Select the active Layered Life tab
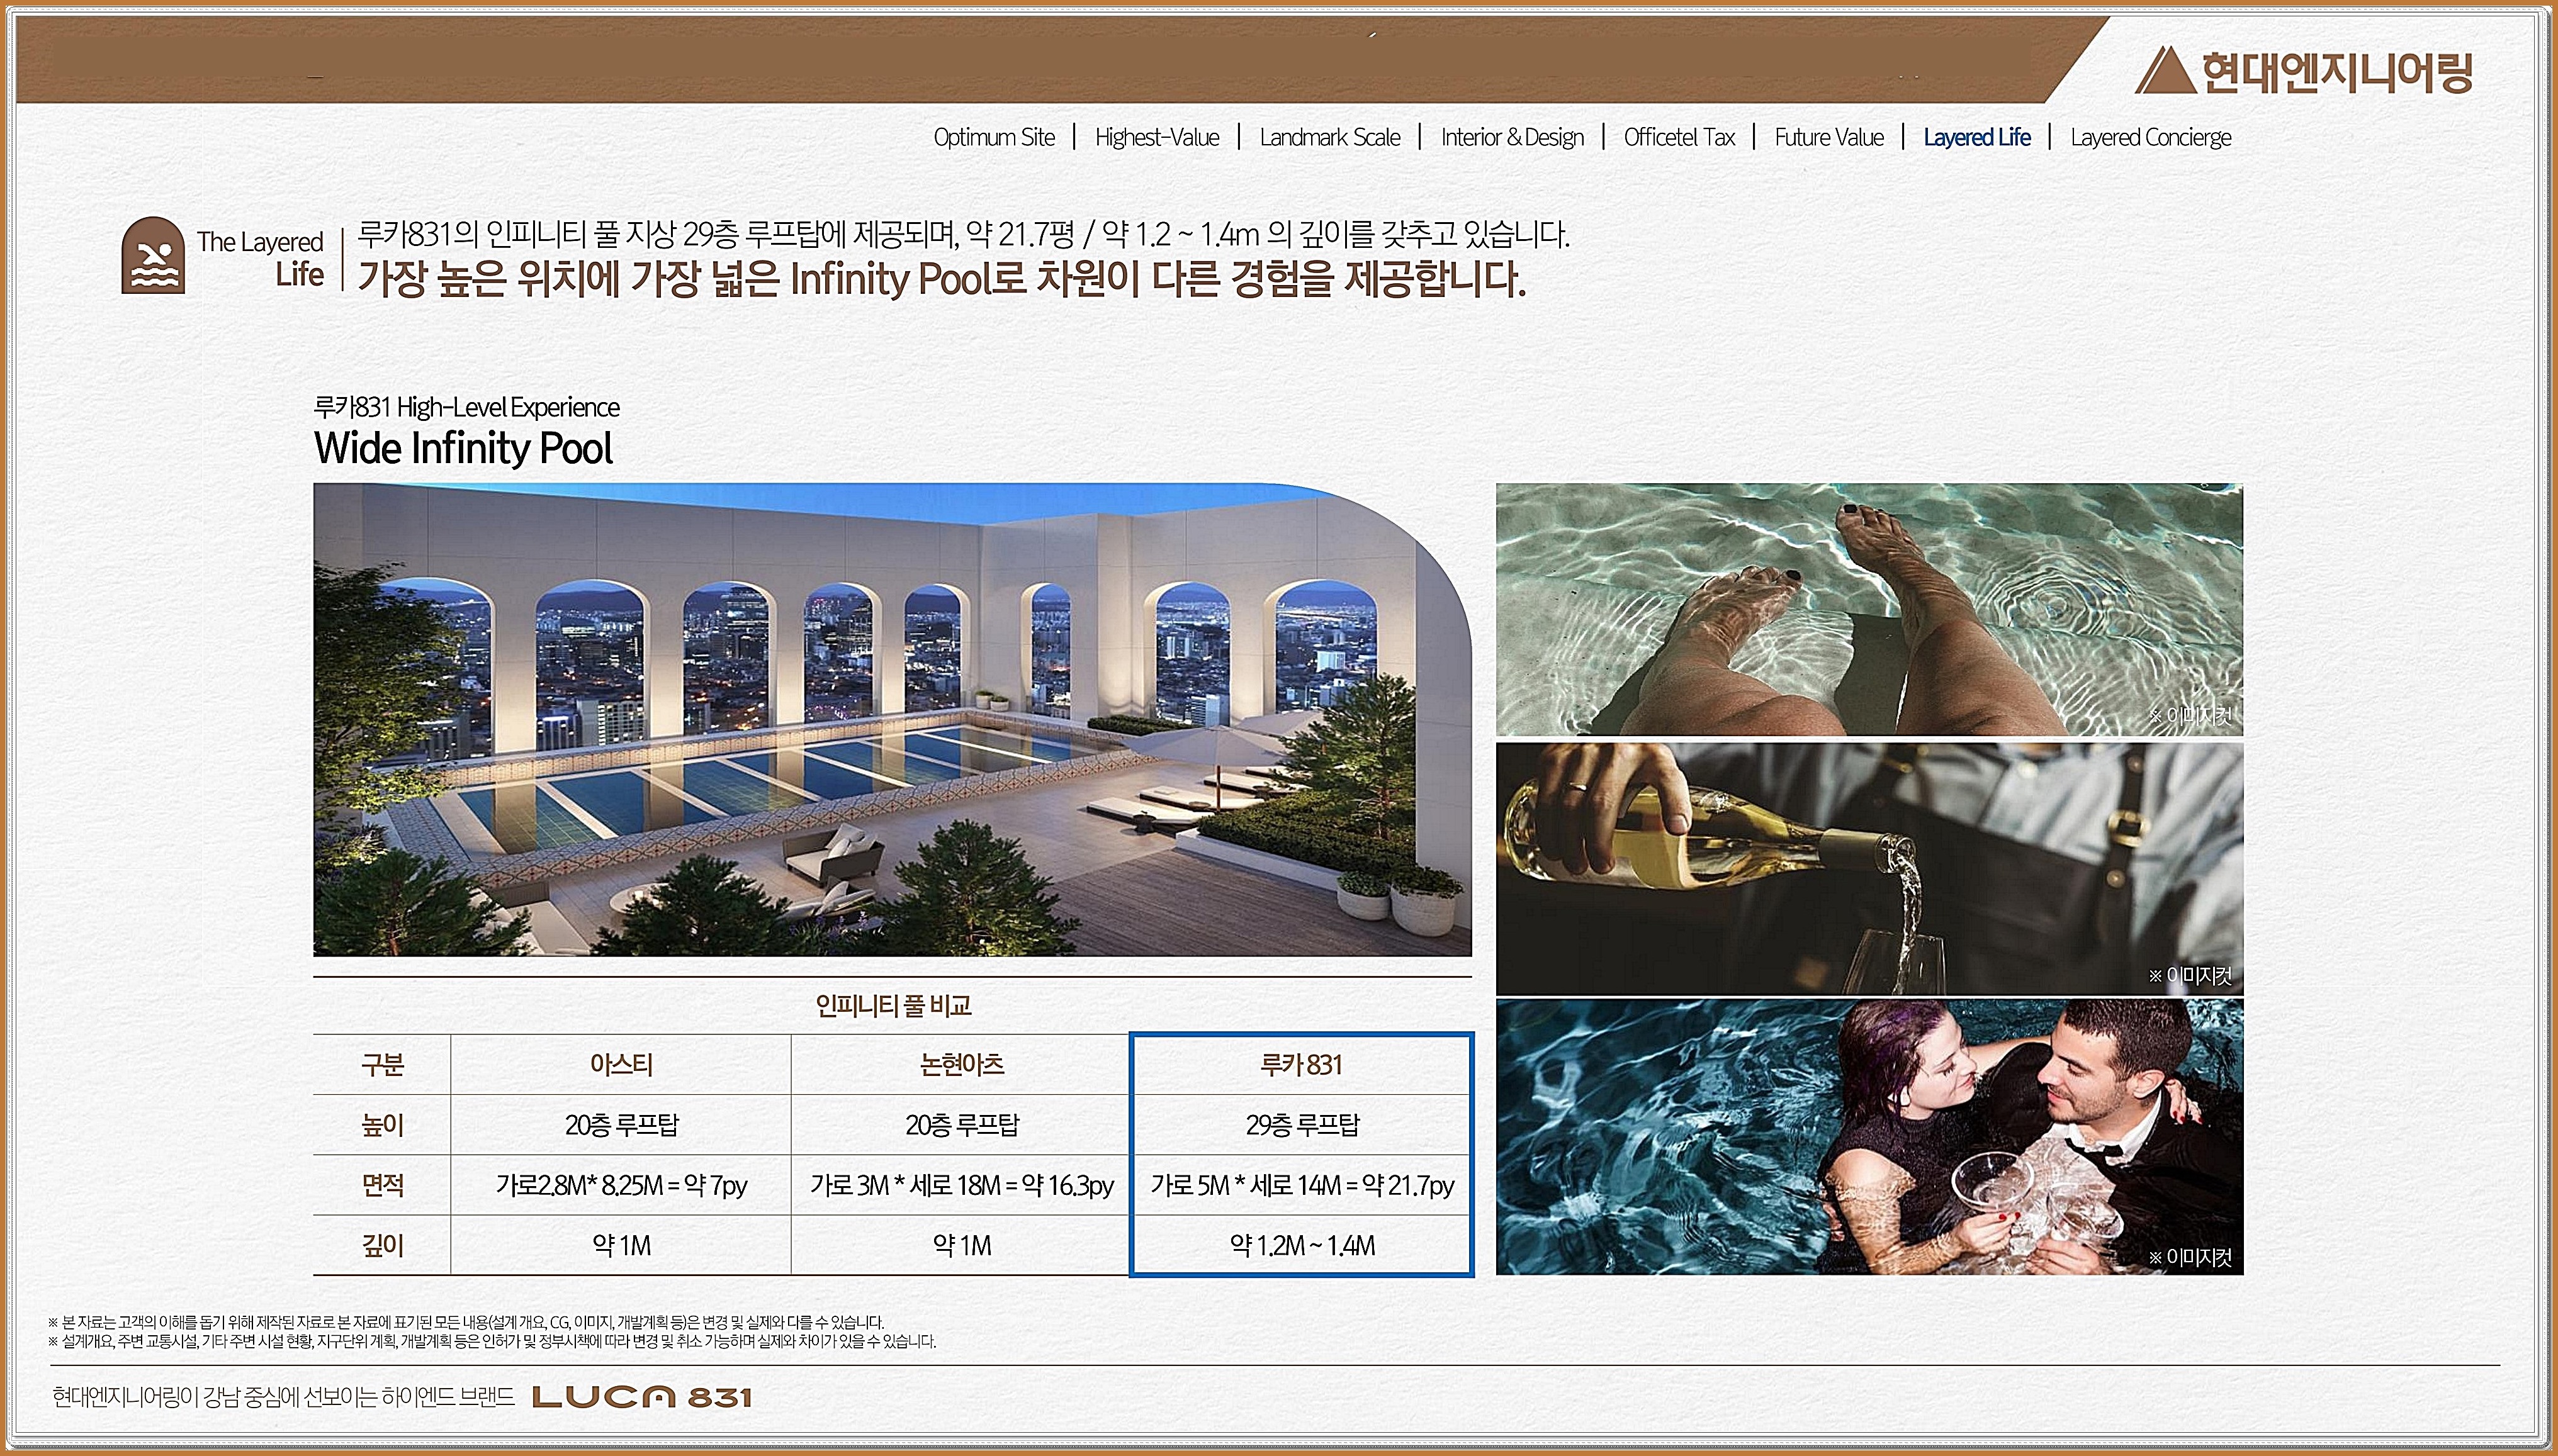Viewport: 2558px width, 1456px height. (1977, 137)
